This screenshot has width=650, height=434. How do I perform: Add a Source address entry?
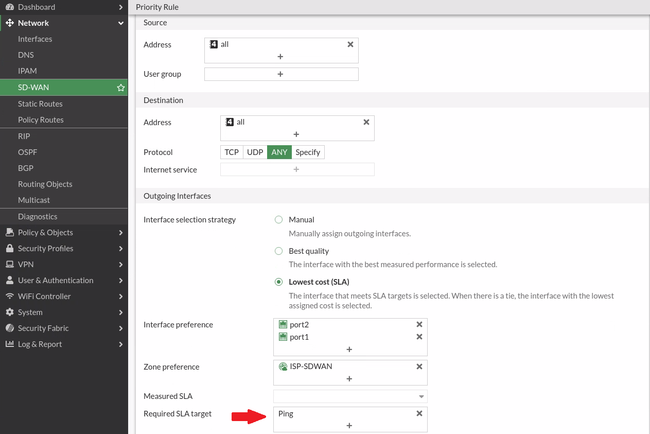pos(280,56)
